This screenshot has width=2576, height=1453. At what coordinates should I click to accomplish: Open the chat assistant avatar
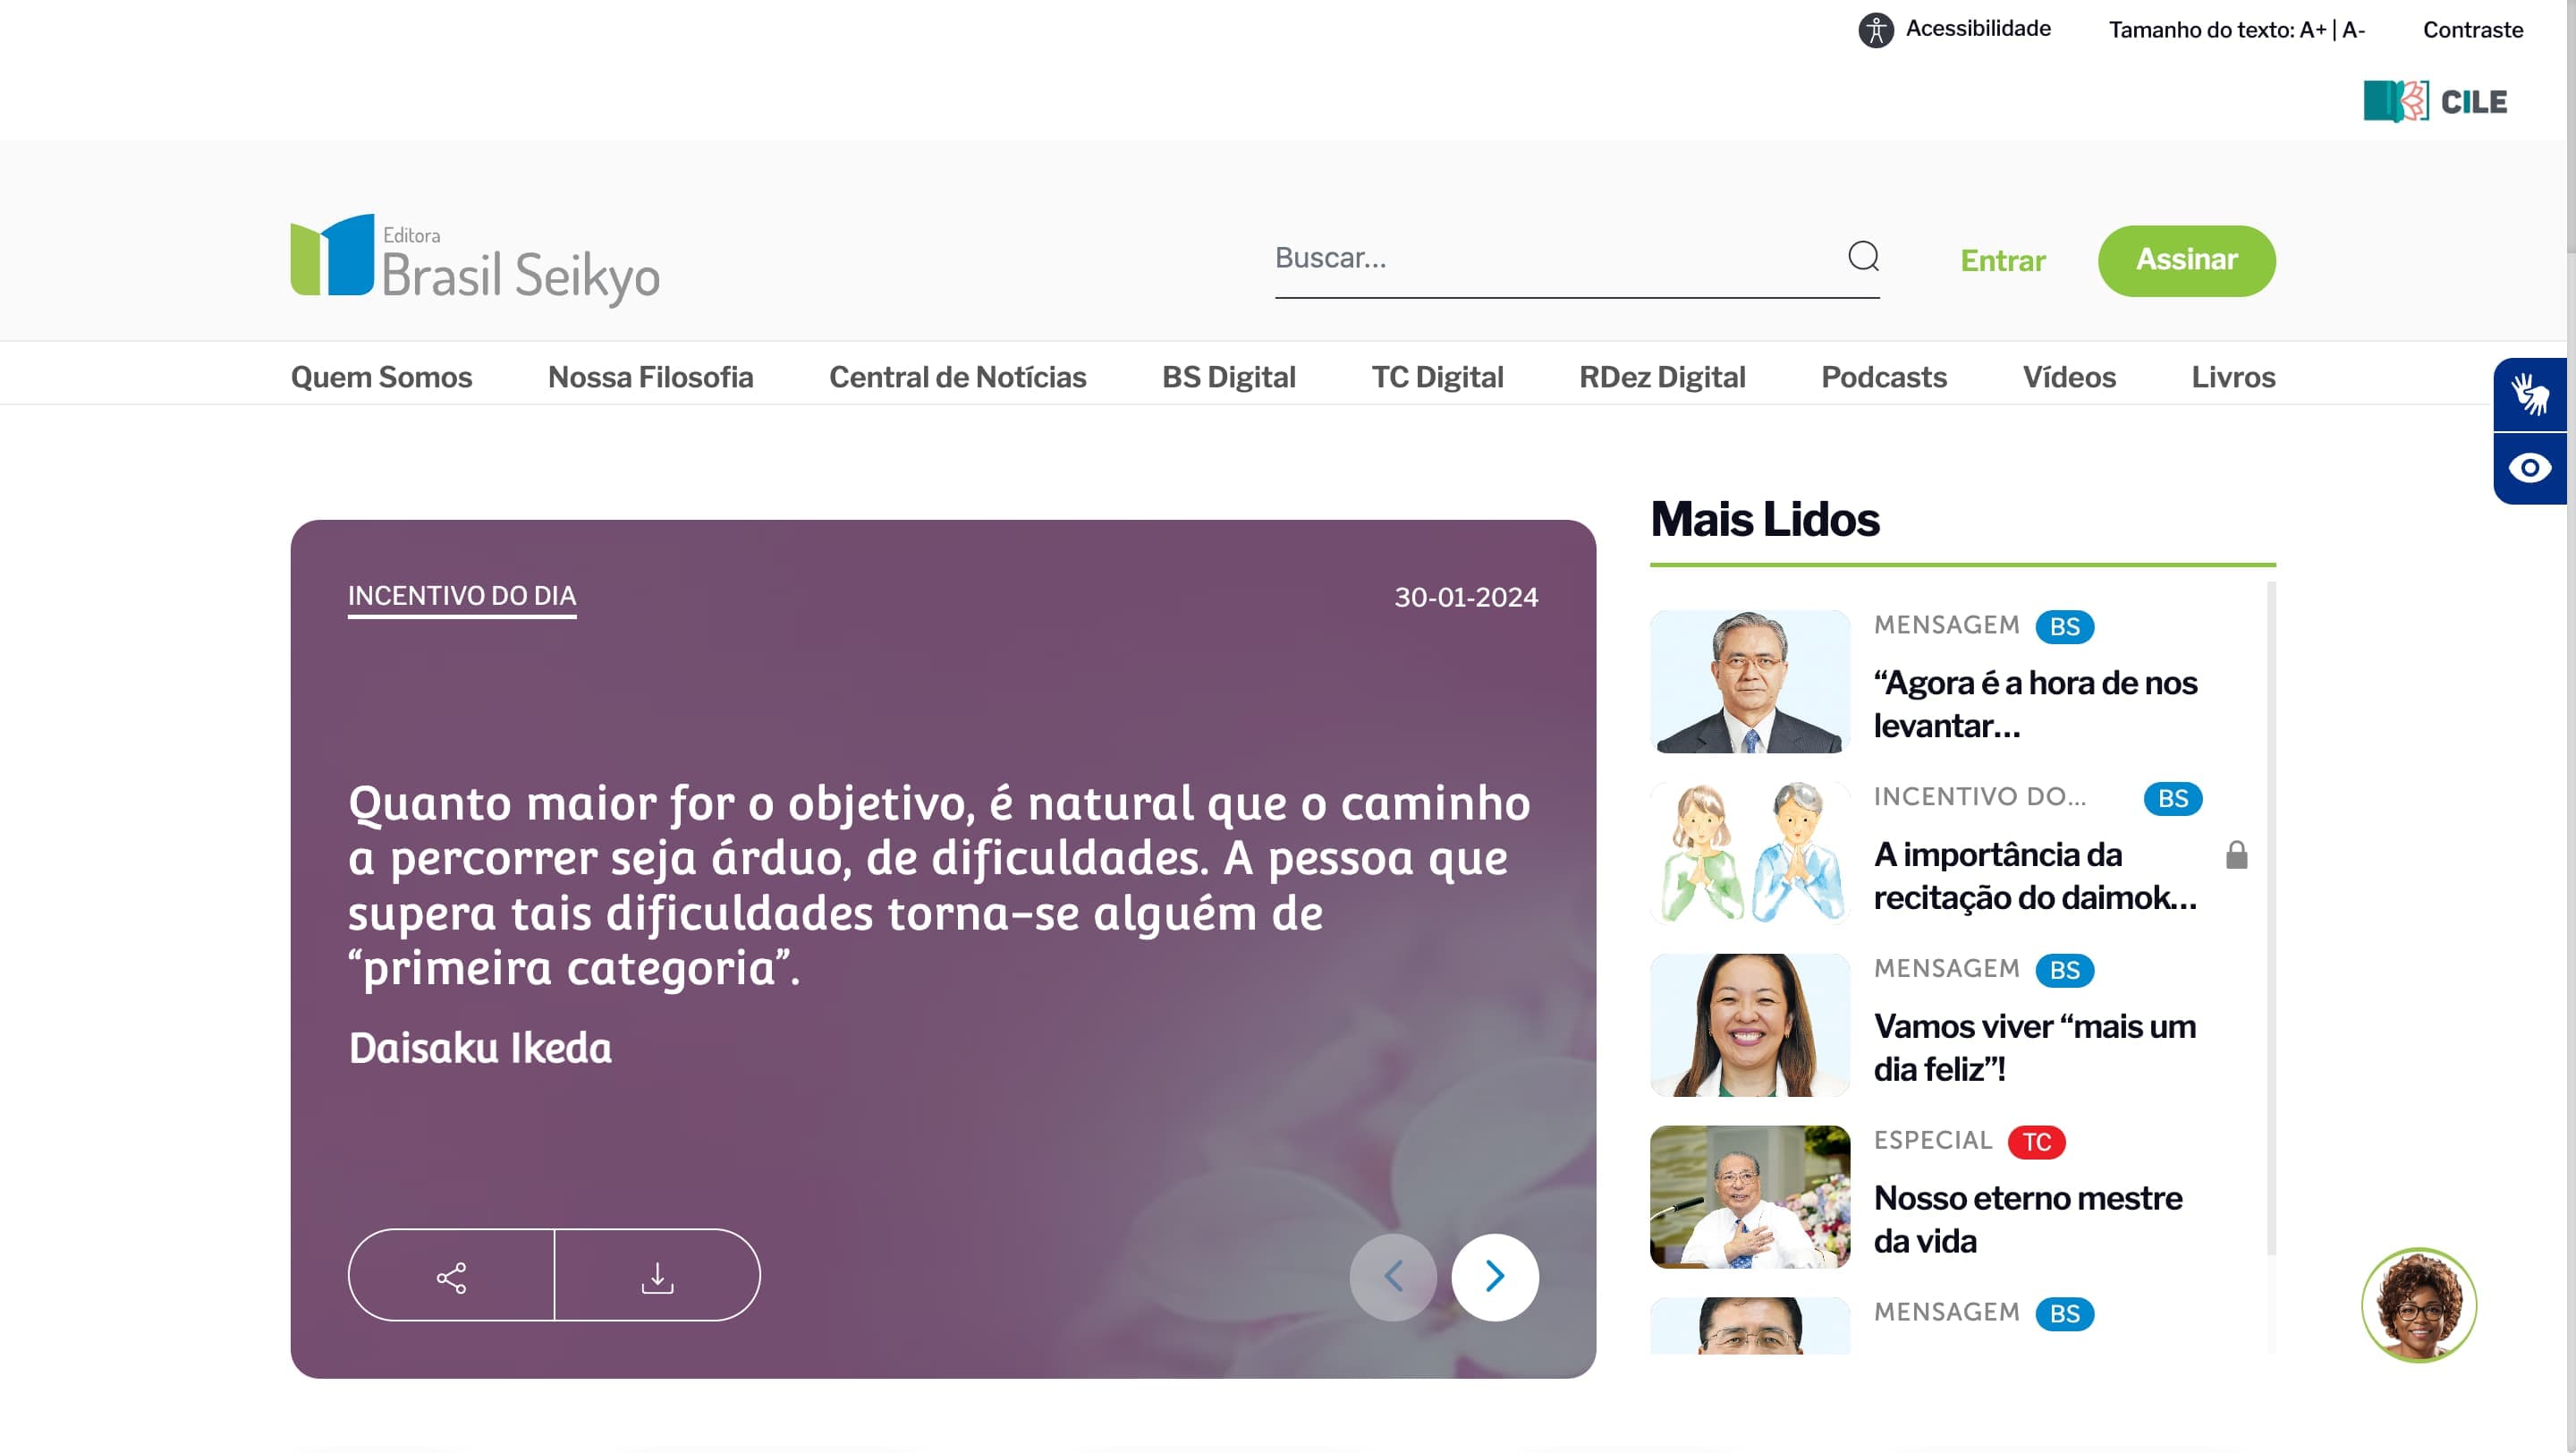tap(2418, 1305)
